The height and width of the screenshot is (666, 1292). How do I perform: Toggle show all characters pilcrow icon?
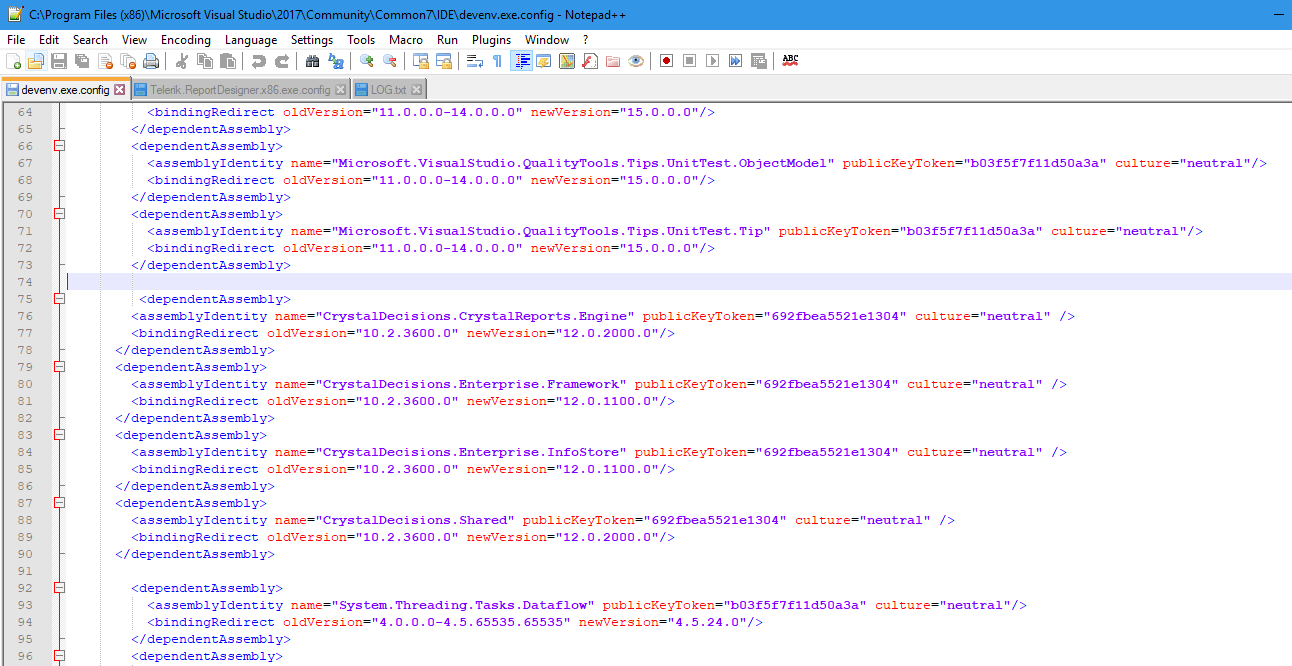pos(498,61)
